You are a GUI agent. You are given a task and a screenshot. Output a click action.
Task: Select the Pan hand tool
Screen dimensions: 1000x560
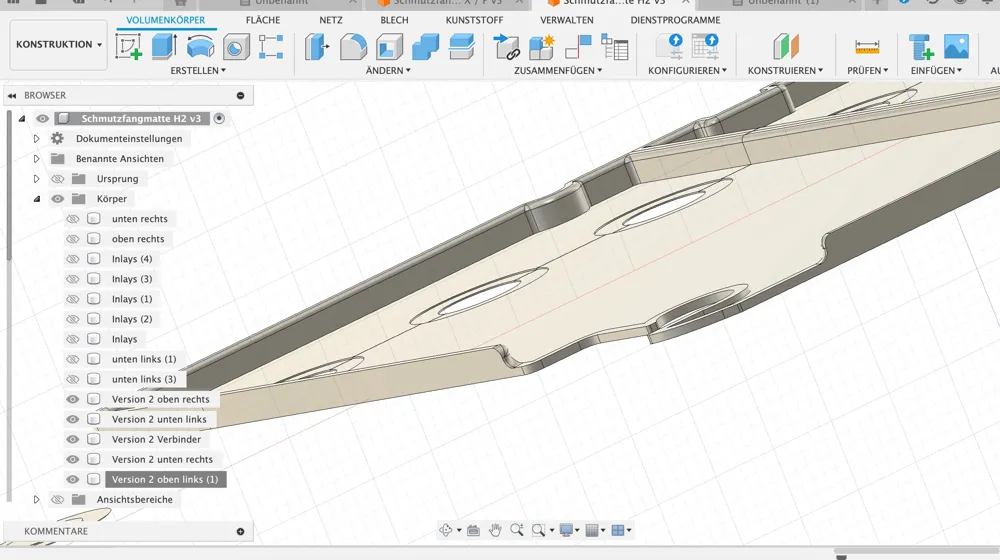495,530
